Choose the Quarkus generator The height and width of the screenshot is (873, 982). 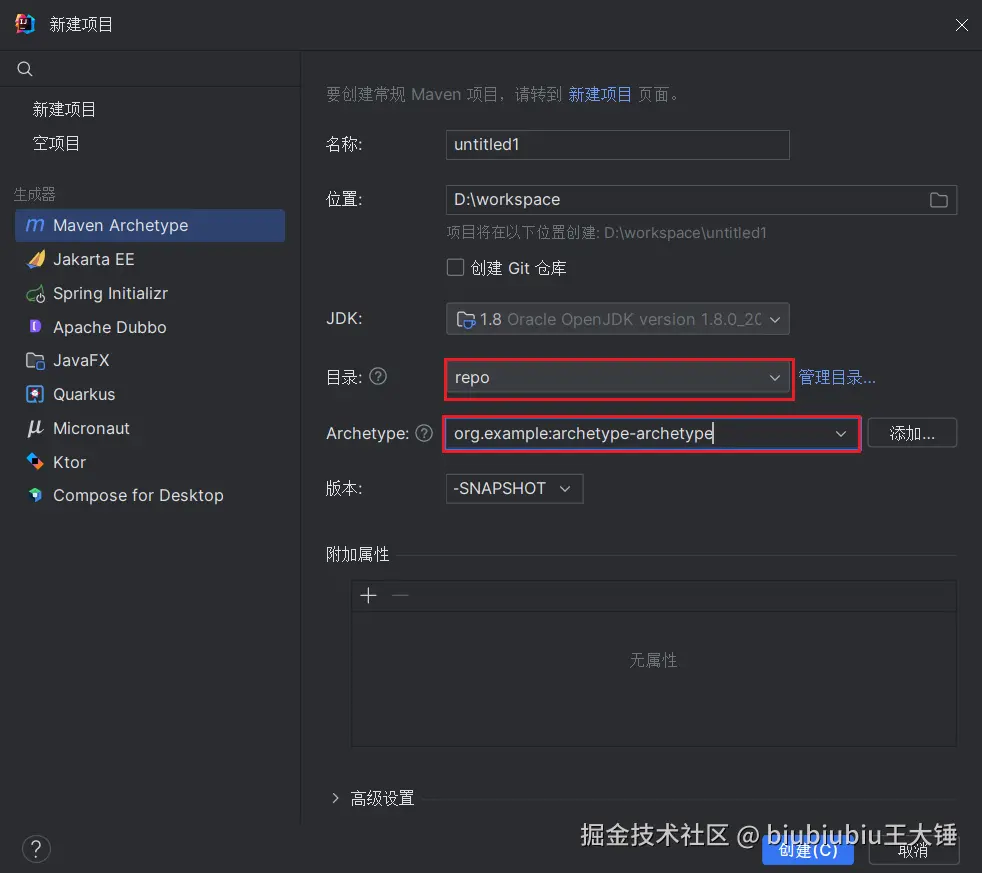(150, 395)
